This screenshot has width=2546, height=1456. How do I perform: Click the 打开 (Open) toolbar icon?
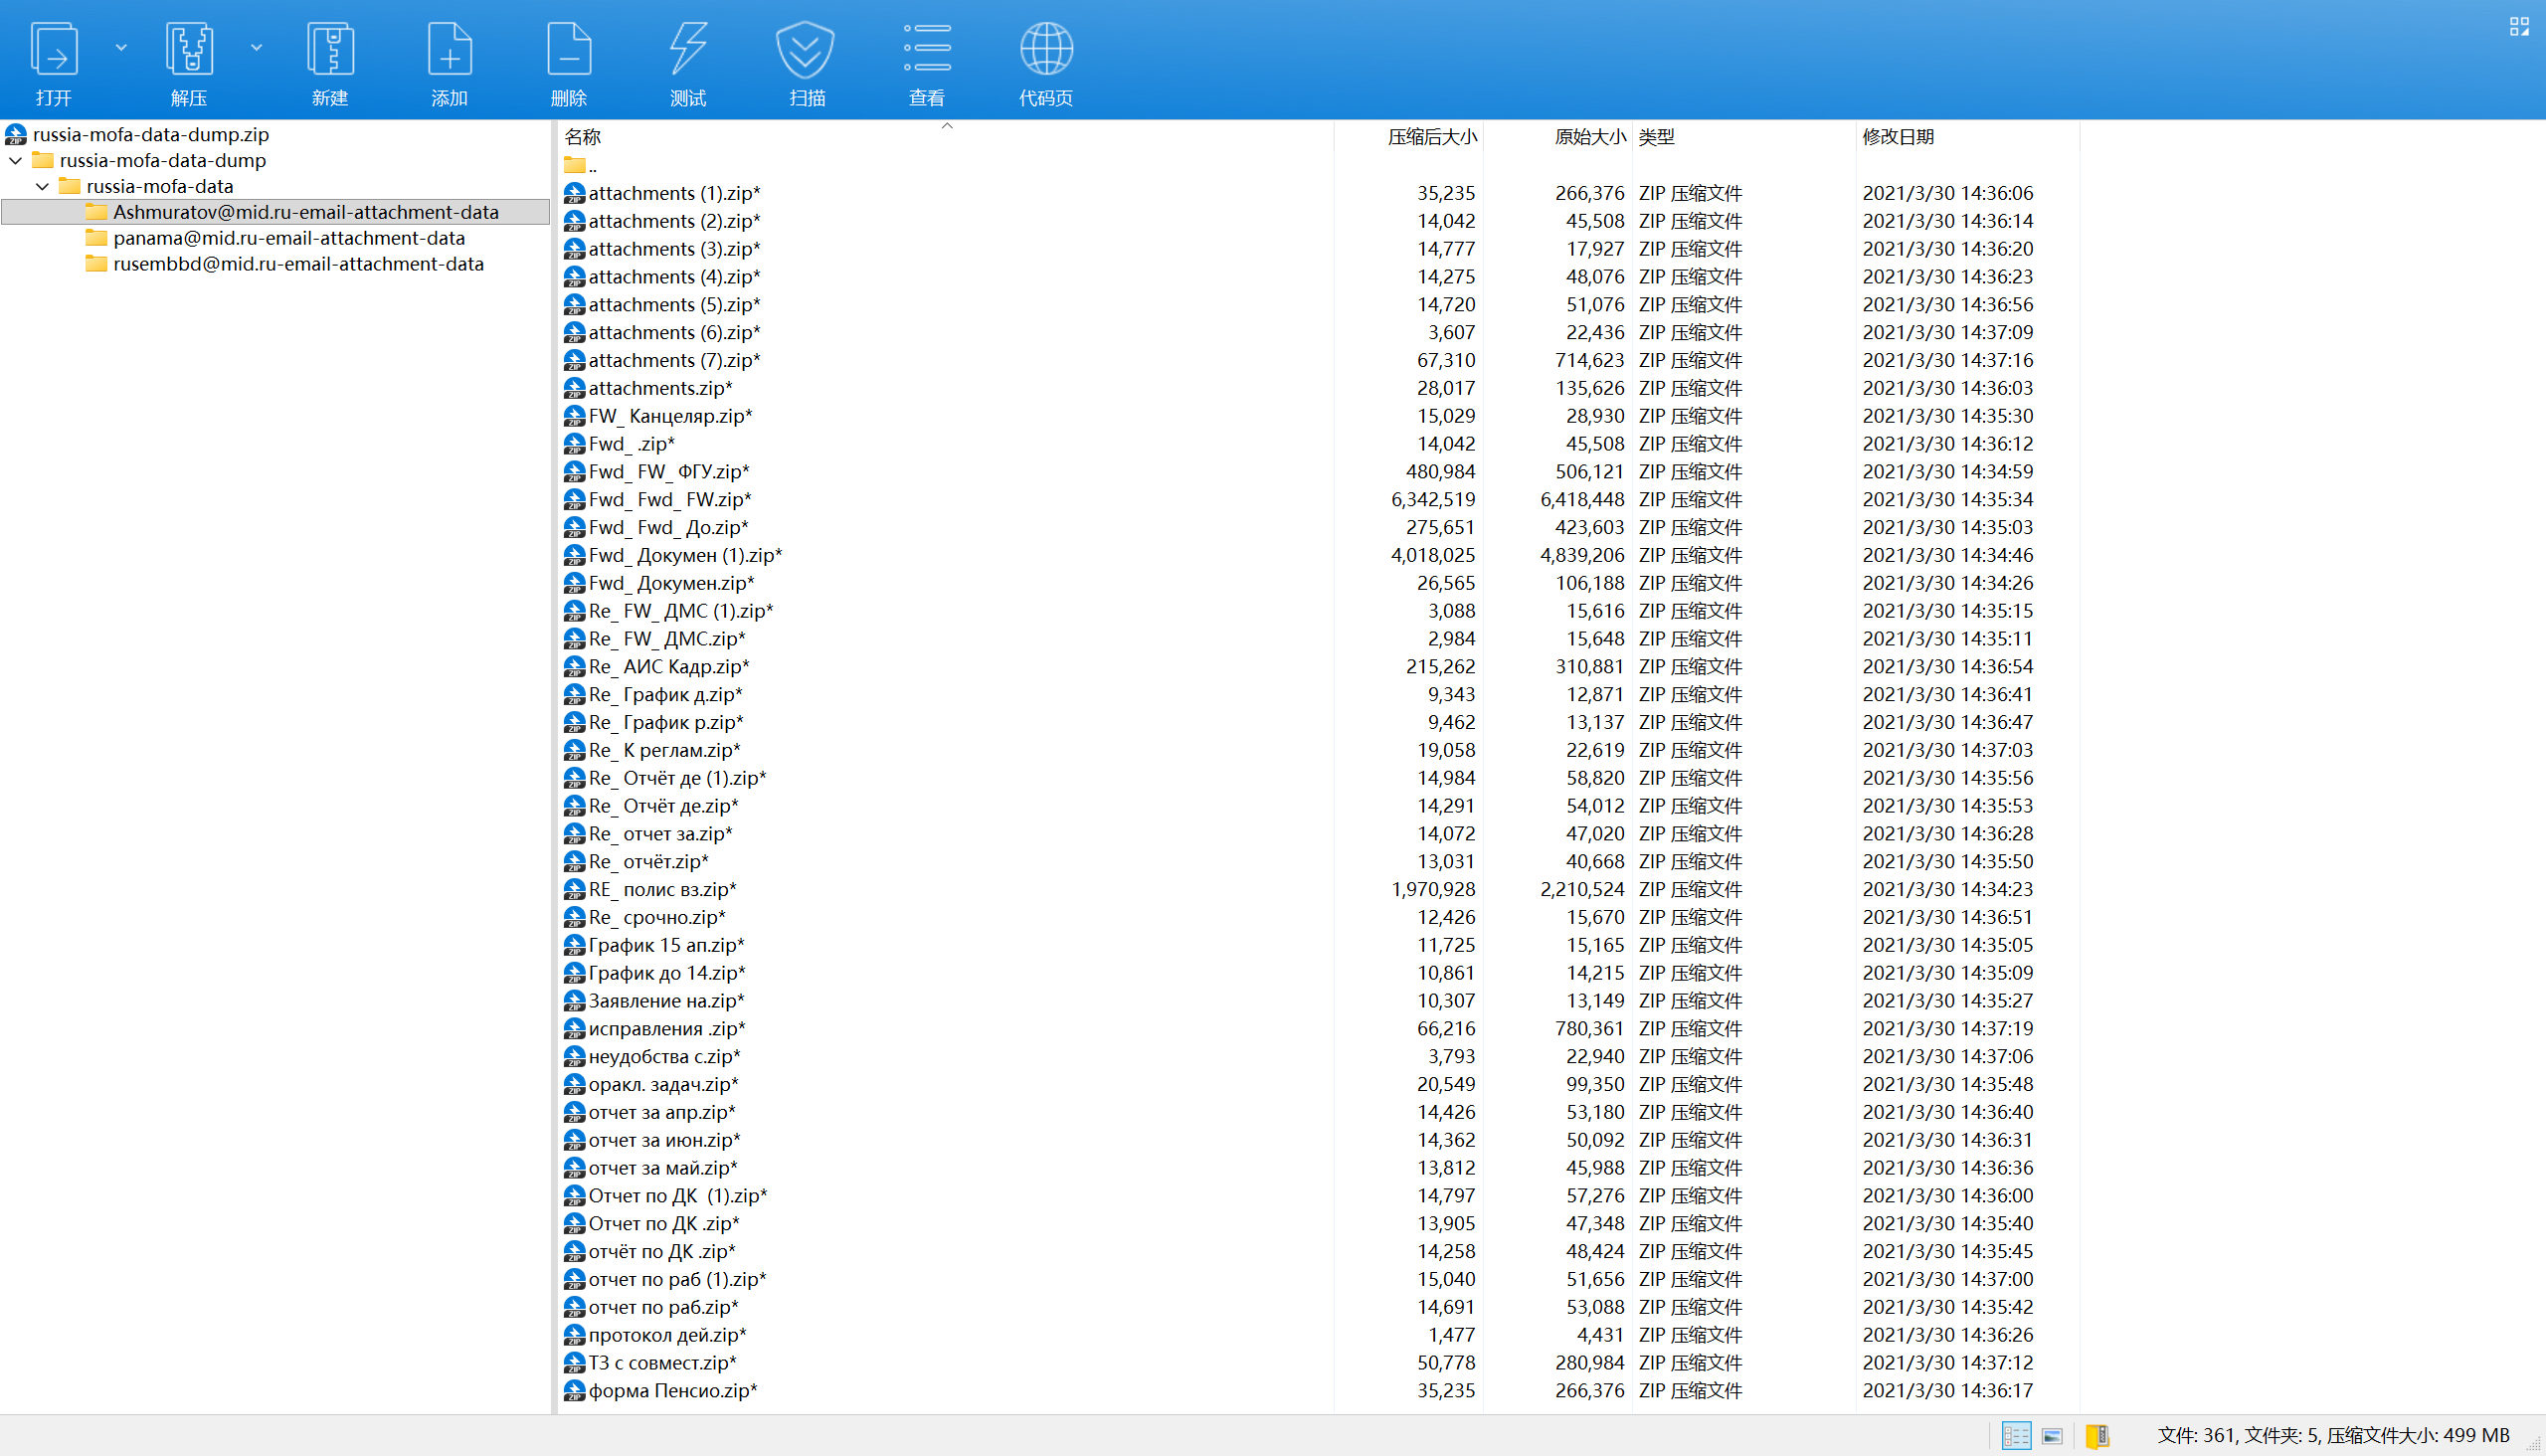coord(54,50)
